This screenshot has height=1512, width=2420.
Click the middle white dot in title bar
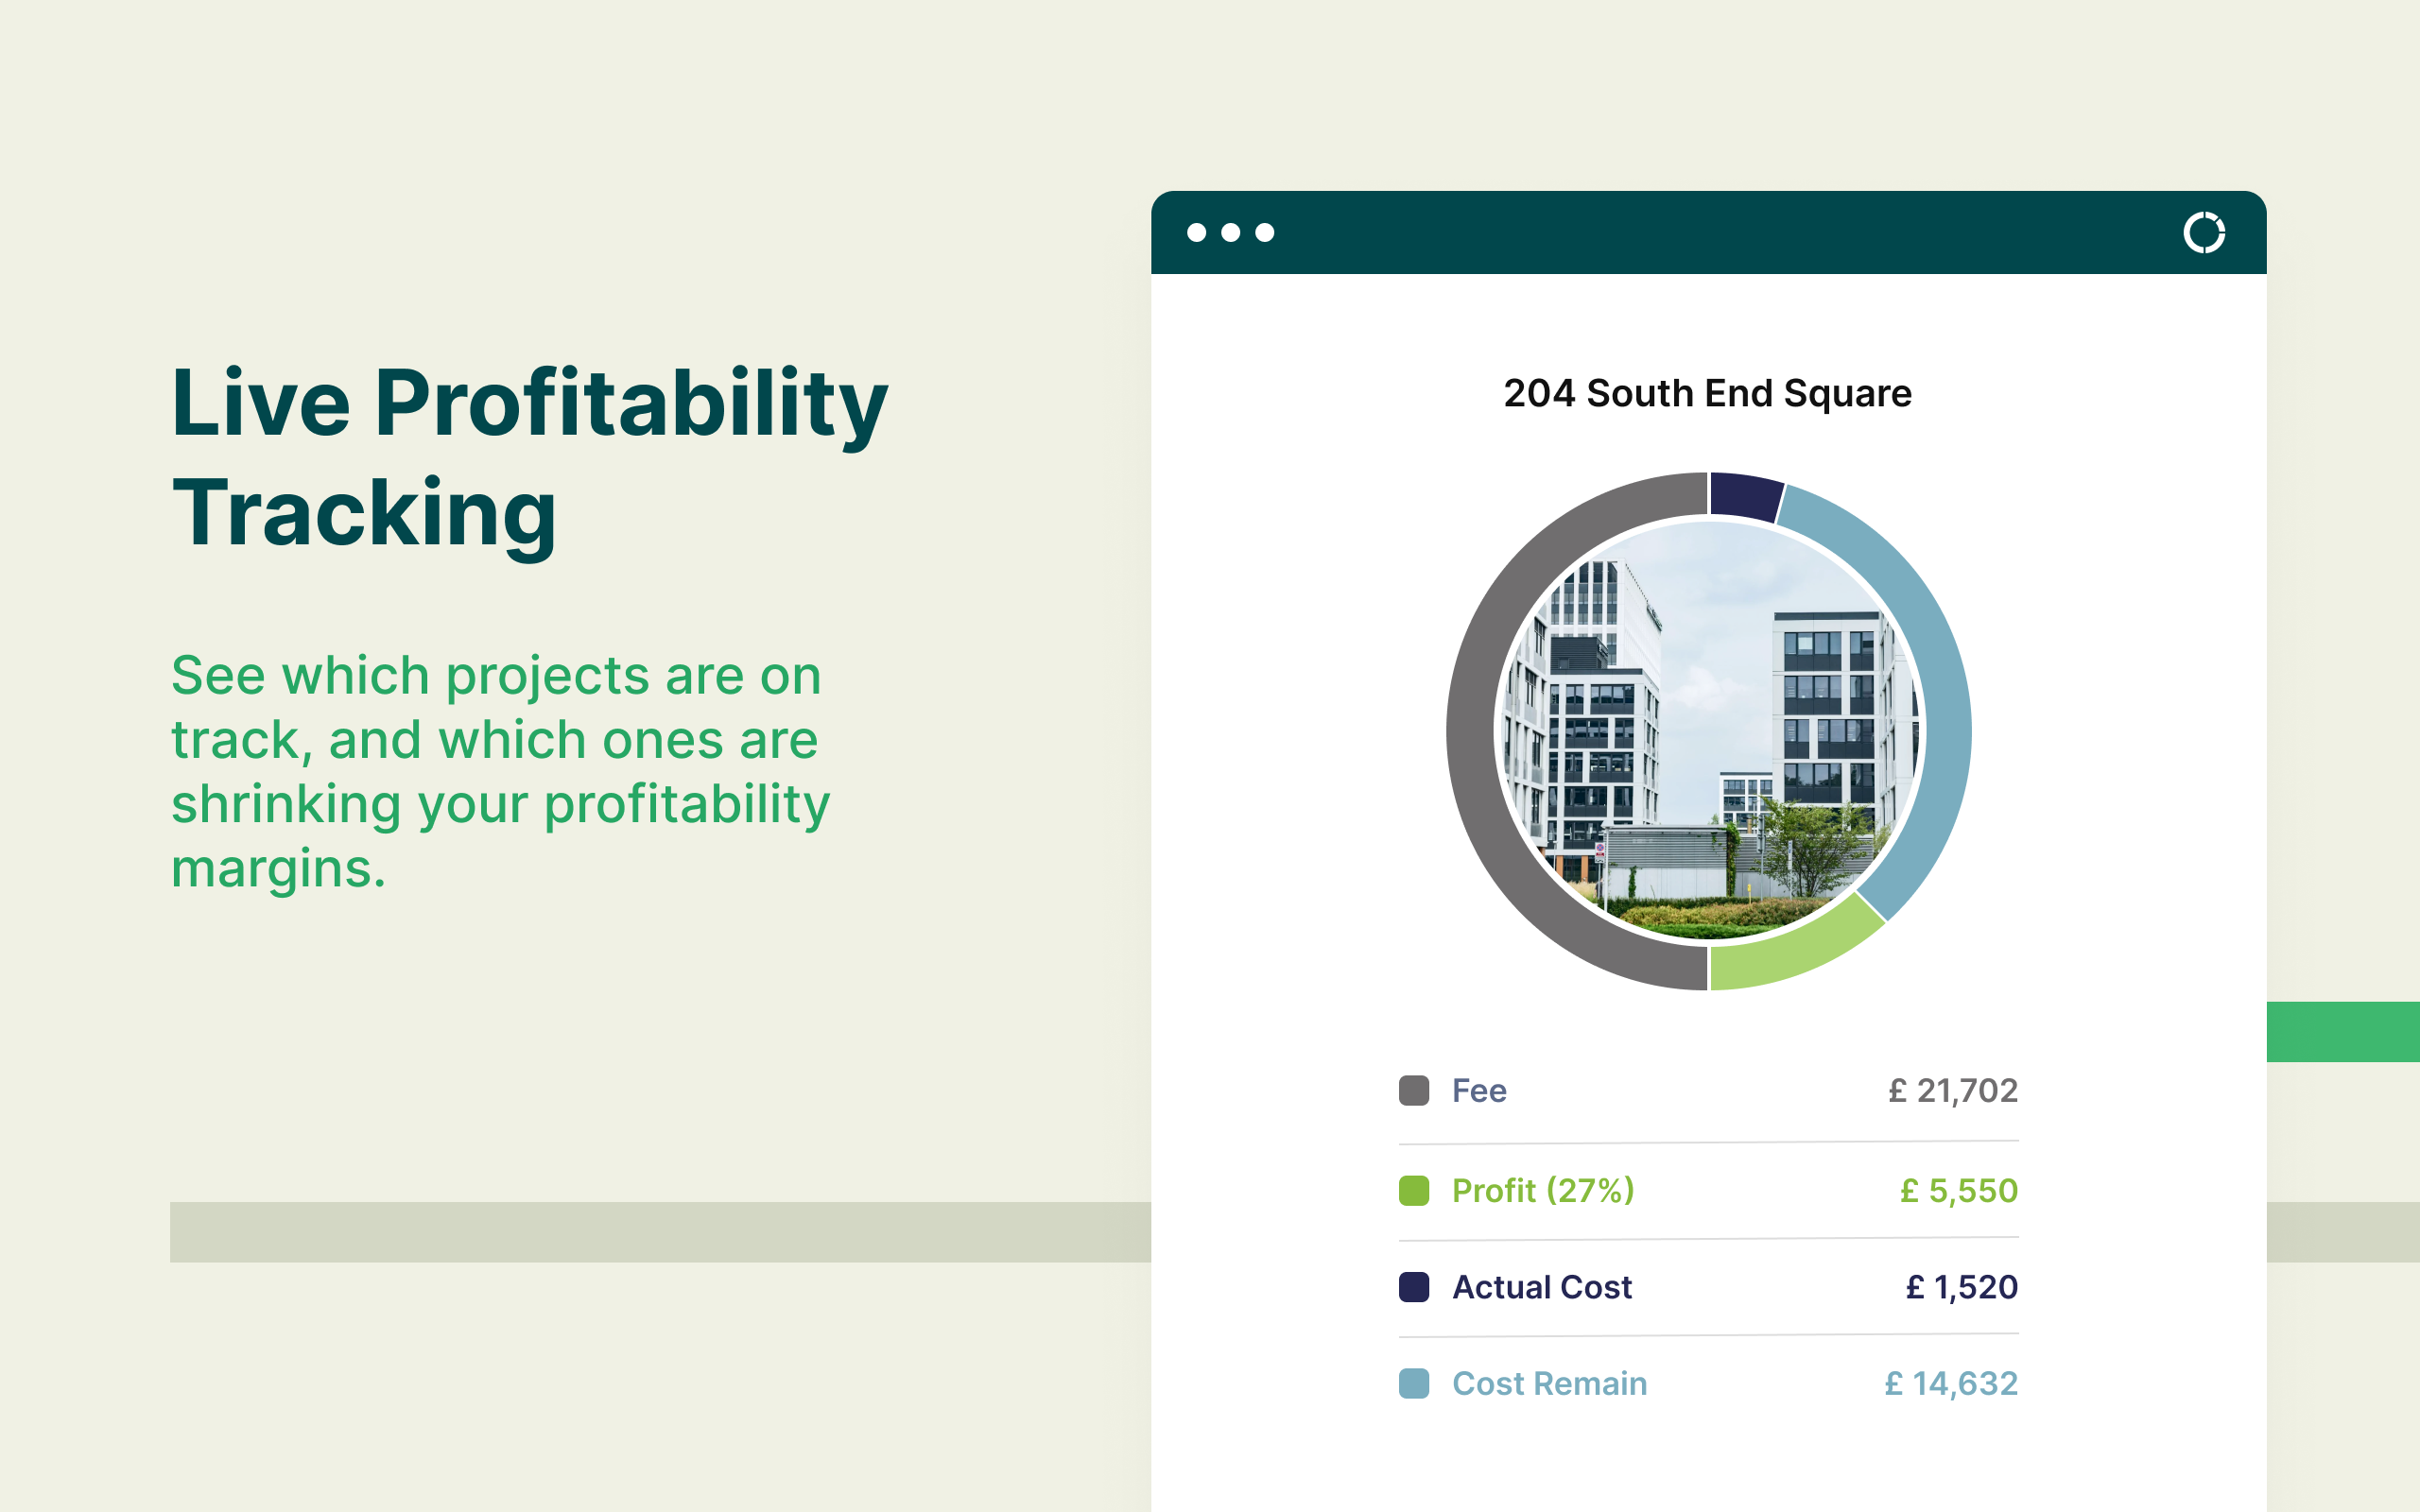pos(1231,233)
